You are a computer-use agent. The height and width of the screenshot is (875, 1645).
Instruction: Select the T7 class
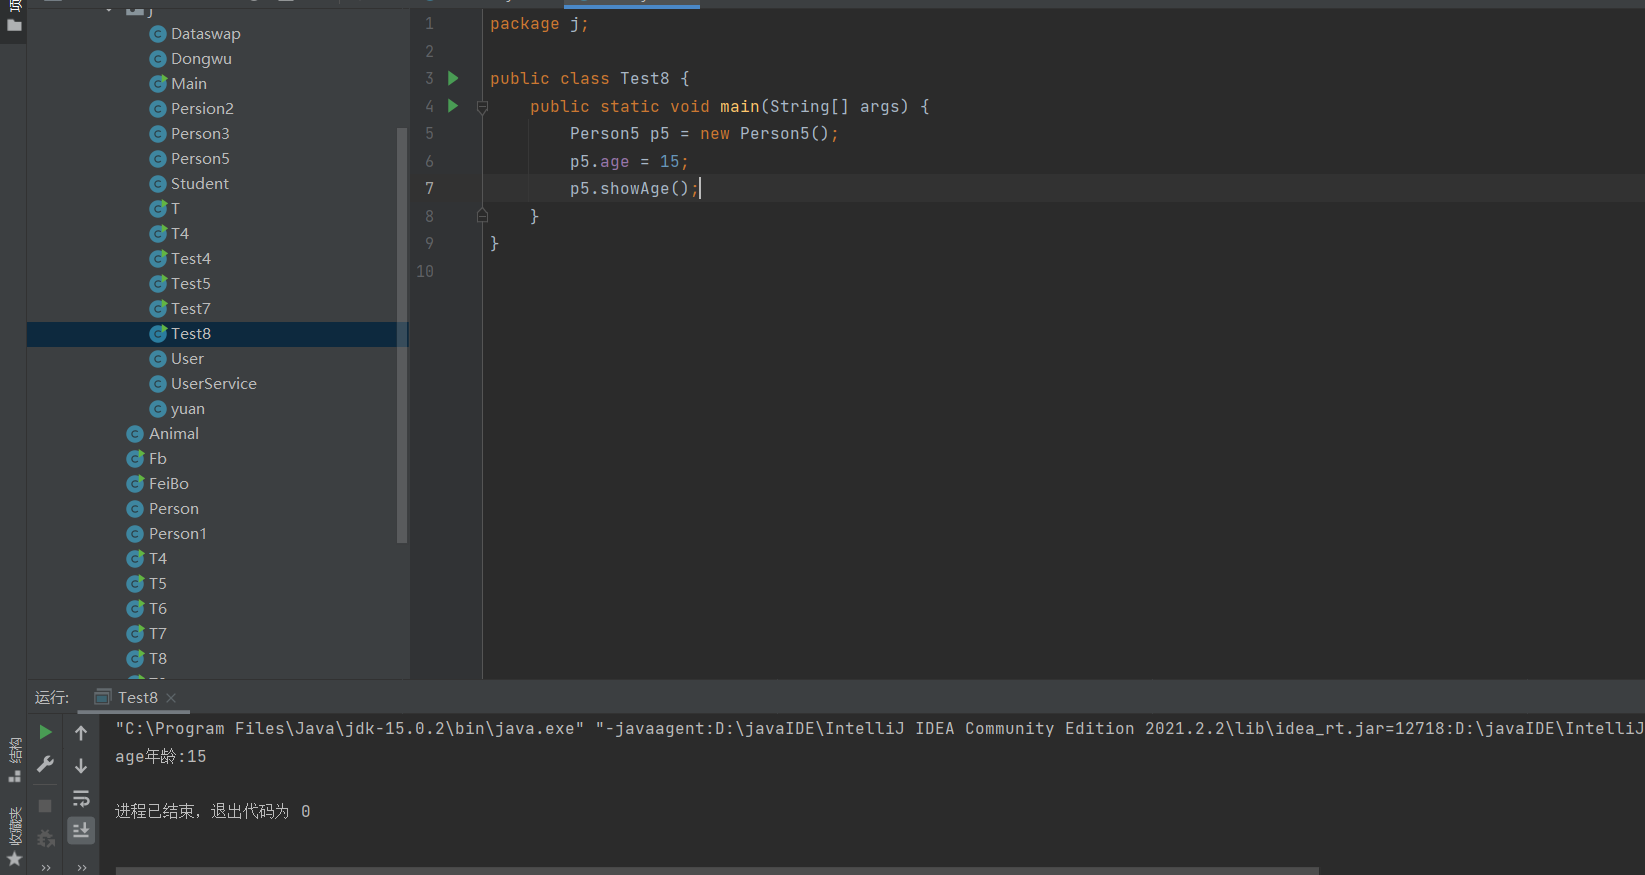(x=158, y=634)
